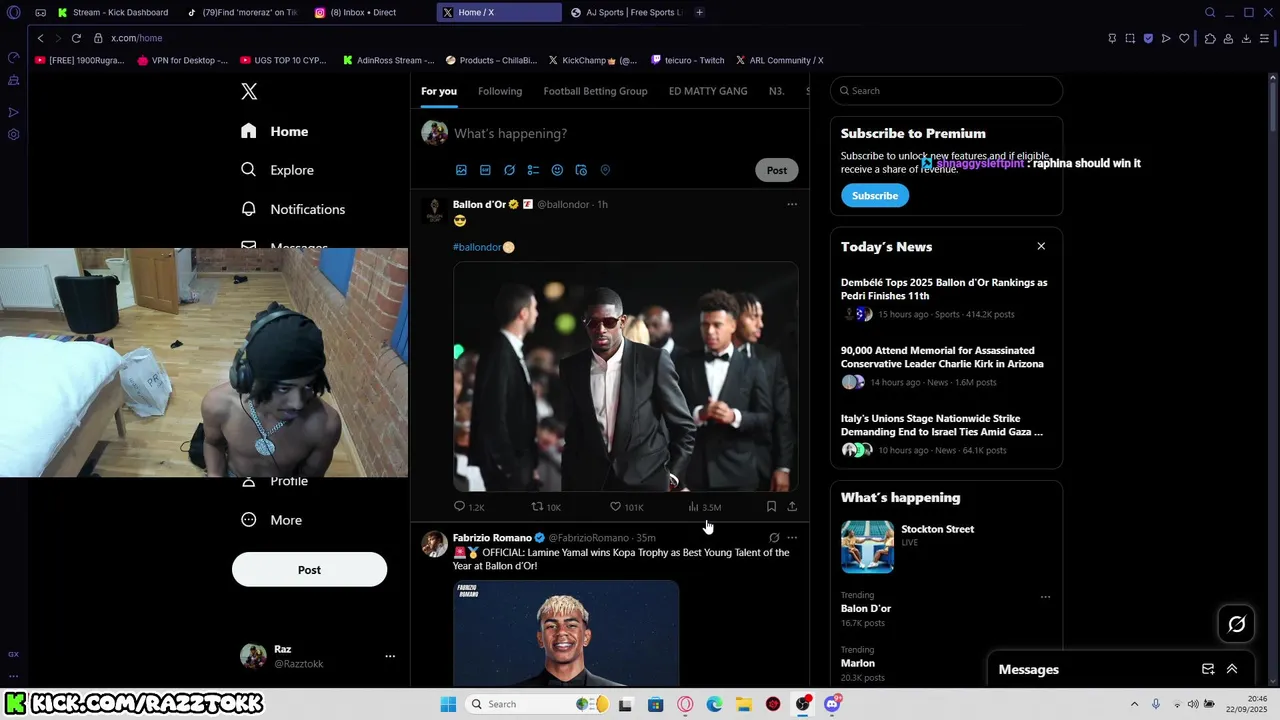Open the Ballon d'Or post photo
Screen dimensions: 1280x720
(626, 377)
